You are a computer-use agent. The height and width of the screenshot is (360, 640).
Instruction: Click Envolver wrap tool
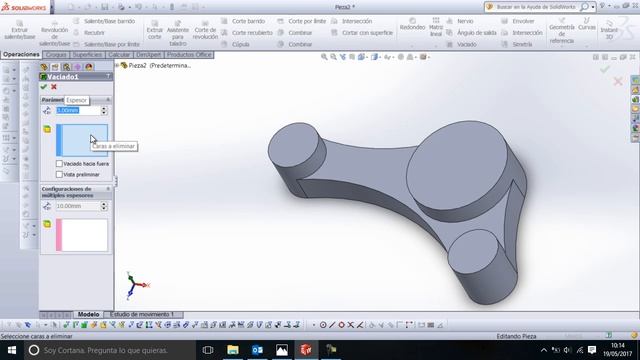pos(518,21)
